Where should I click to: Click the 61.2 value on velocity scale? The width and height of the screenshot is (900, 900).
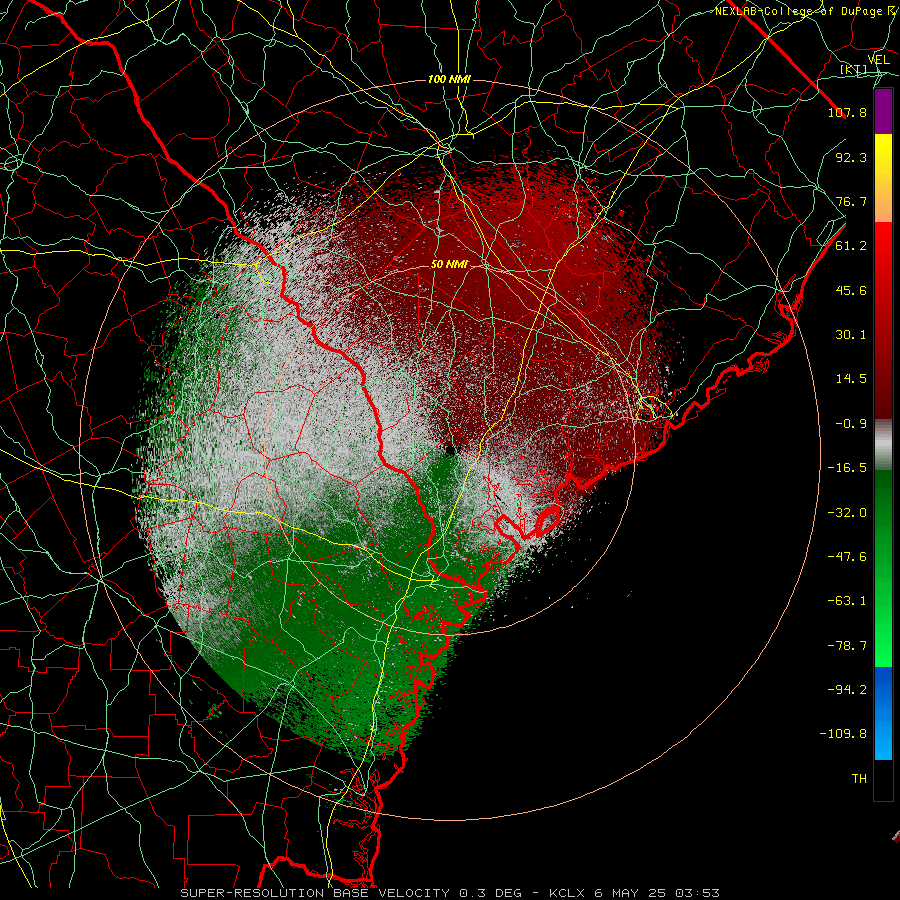(851, 246)
